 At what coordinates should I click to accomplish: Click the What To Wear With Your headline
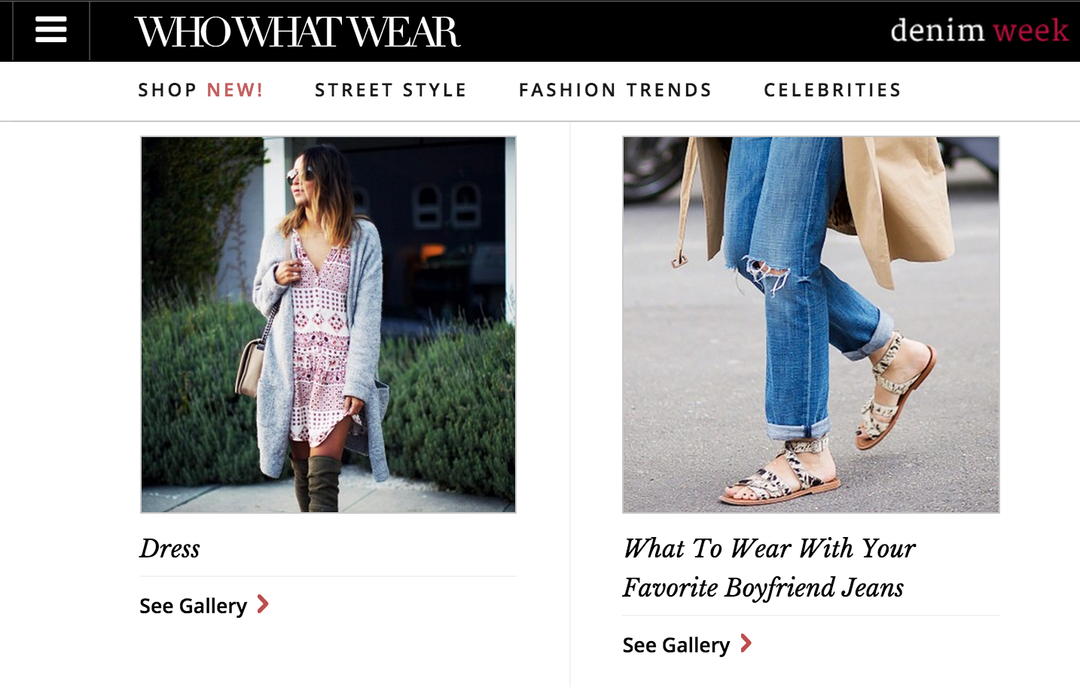click(769, 548)
